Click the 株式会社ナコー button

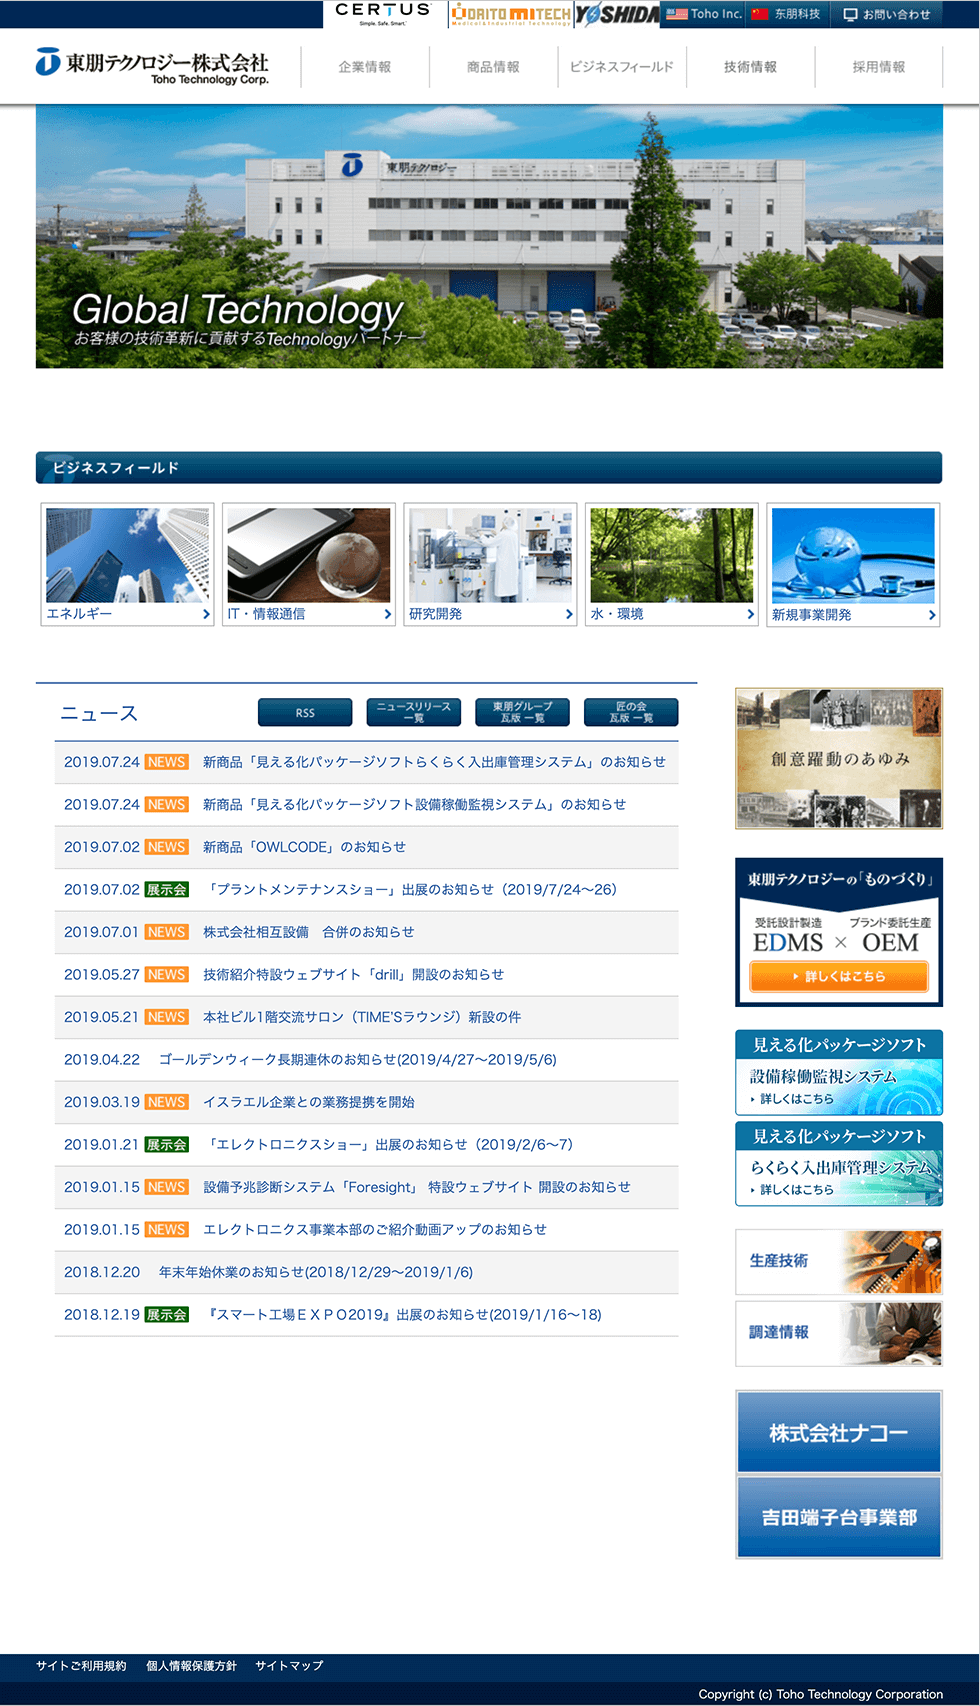pyautogui.click(x=839, y=1432)
